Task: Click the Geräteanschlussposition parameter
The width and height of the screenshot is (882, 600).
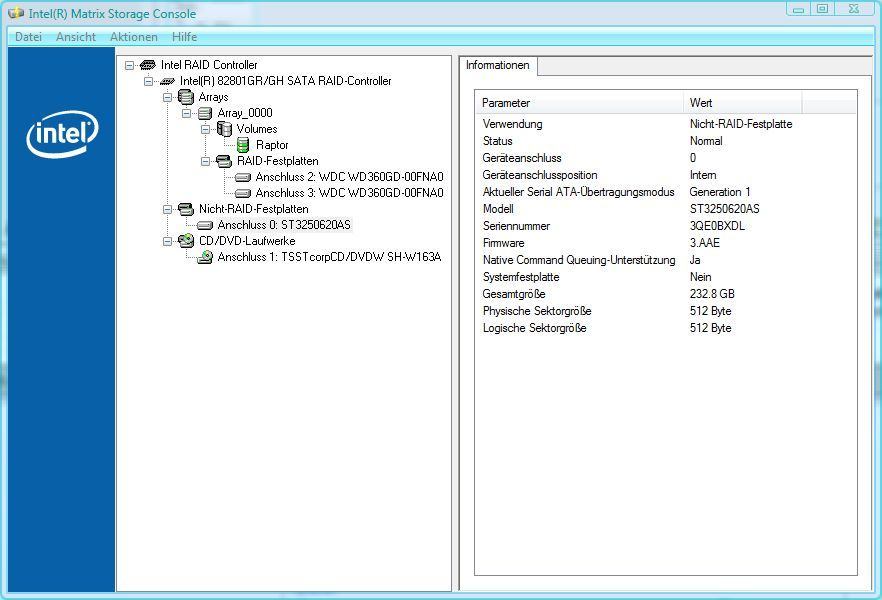Action: (x=540, y=175)
